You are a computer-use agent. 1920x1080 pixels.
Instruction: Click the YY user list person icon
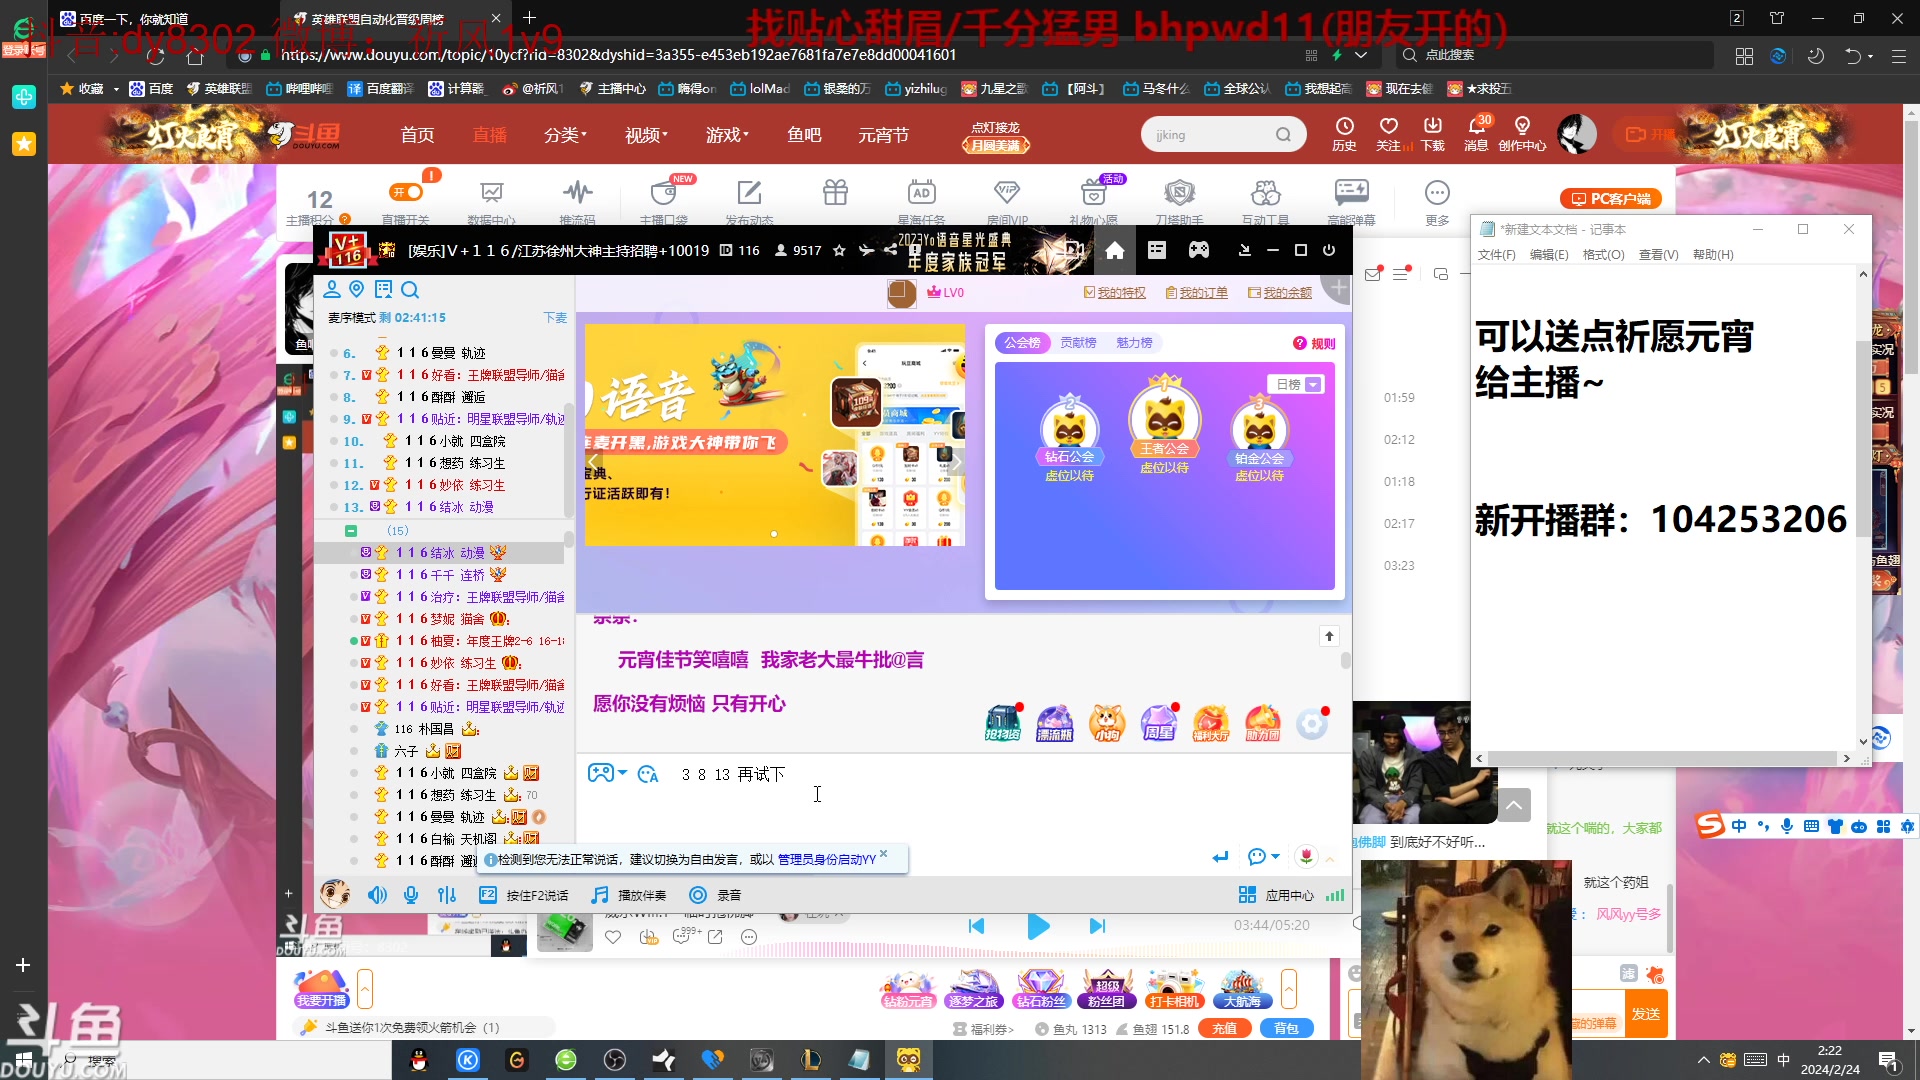point(332,290)
